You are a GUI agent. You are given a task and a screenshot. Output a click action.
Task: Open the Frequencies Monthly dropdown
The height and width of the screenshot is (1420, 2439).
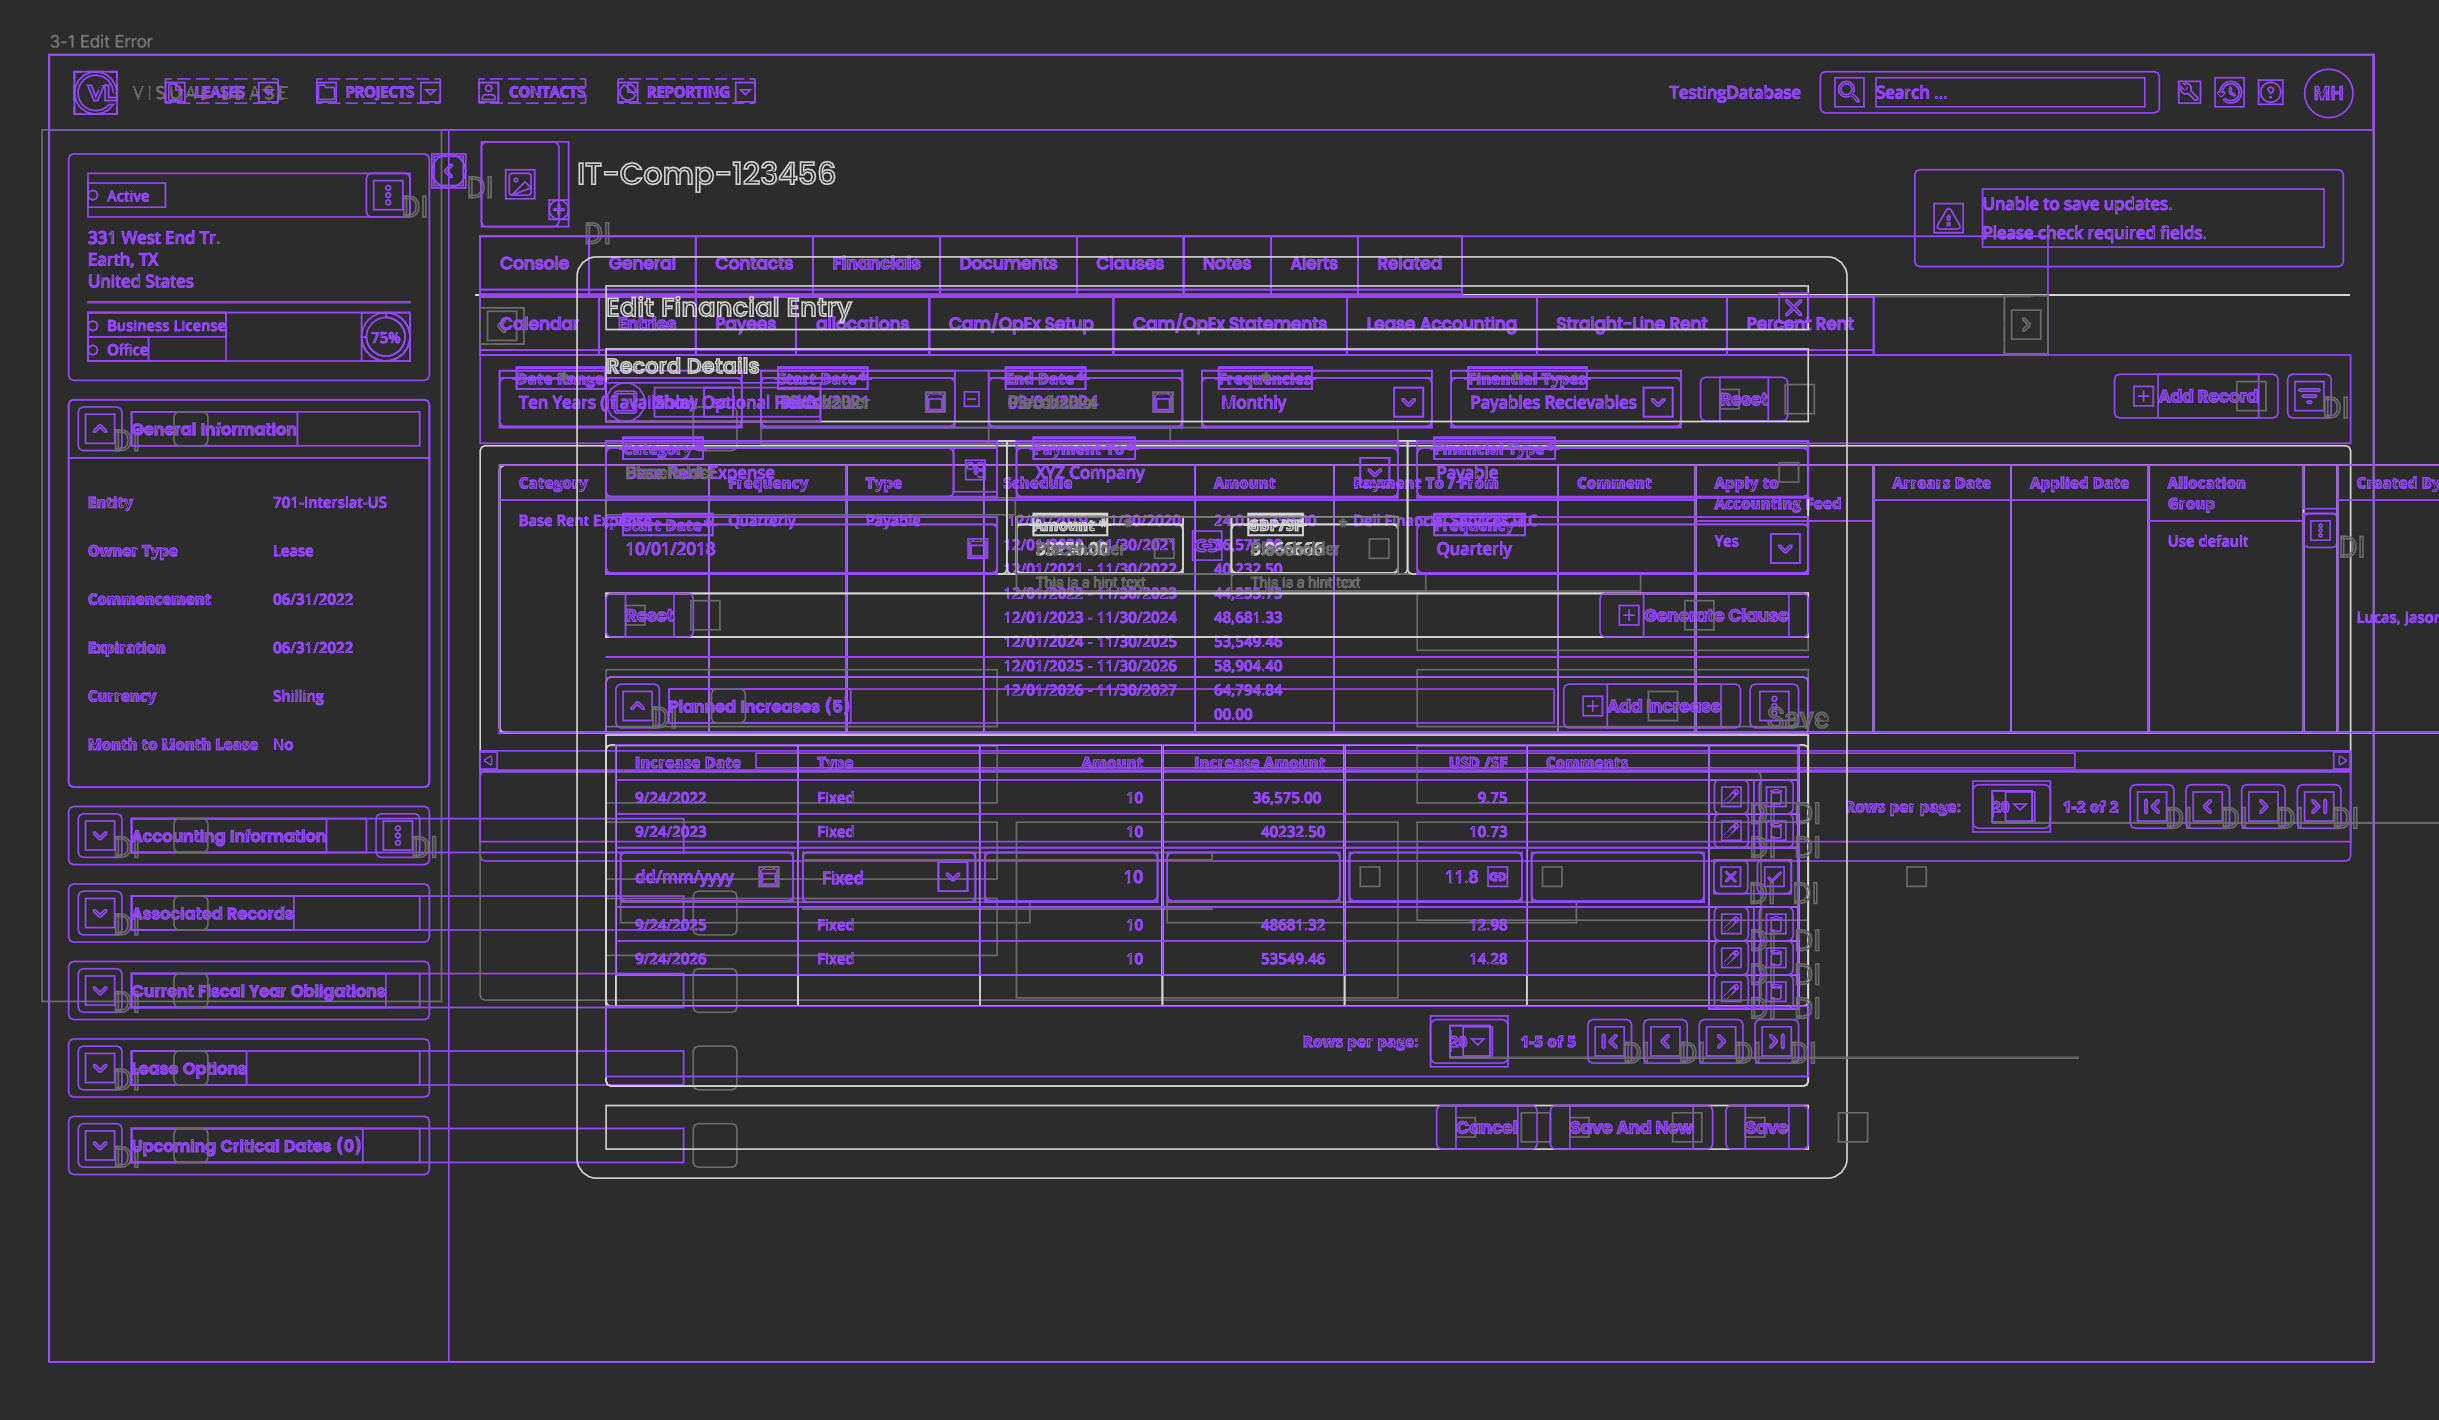(1408, 402)
